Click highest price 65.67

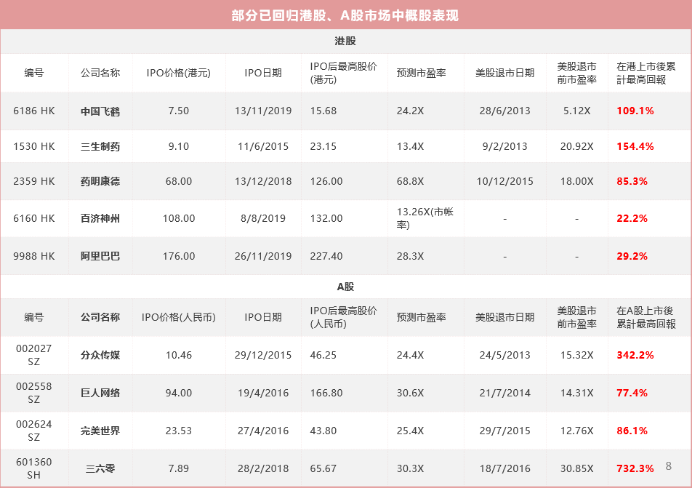click(323, 469)
